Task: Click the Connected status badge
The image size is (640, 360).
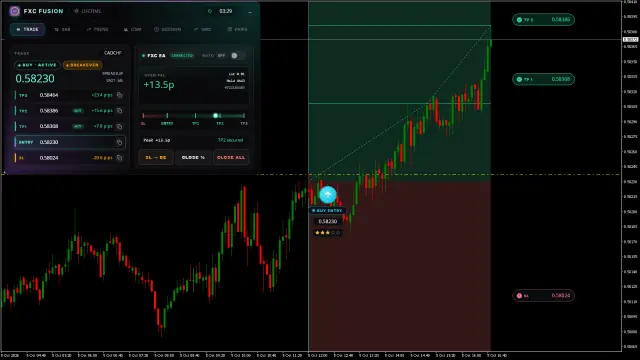Action: tap(182, 56)
